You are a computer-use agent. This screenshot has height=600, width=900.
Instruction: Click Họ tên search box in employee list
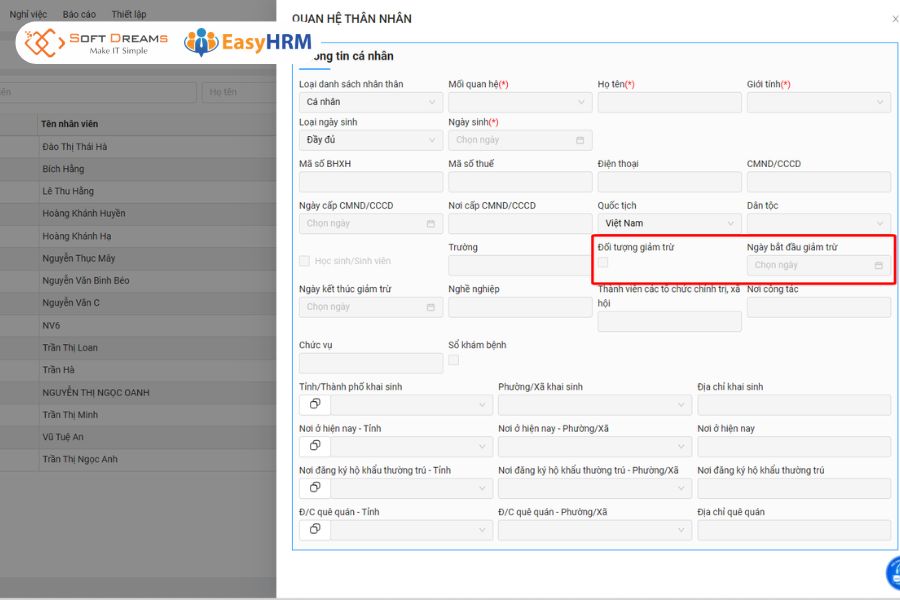tap(239, 92)
